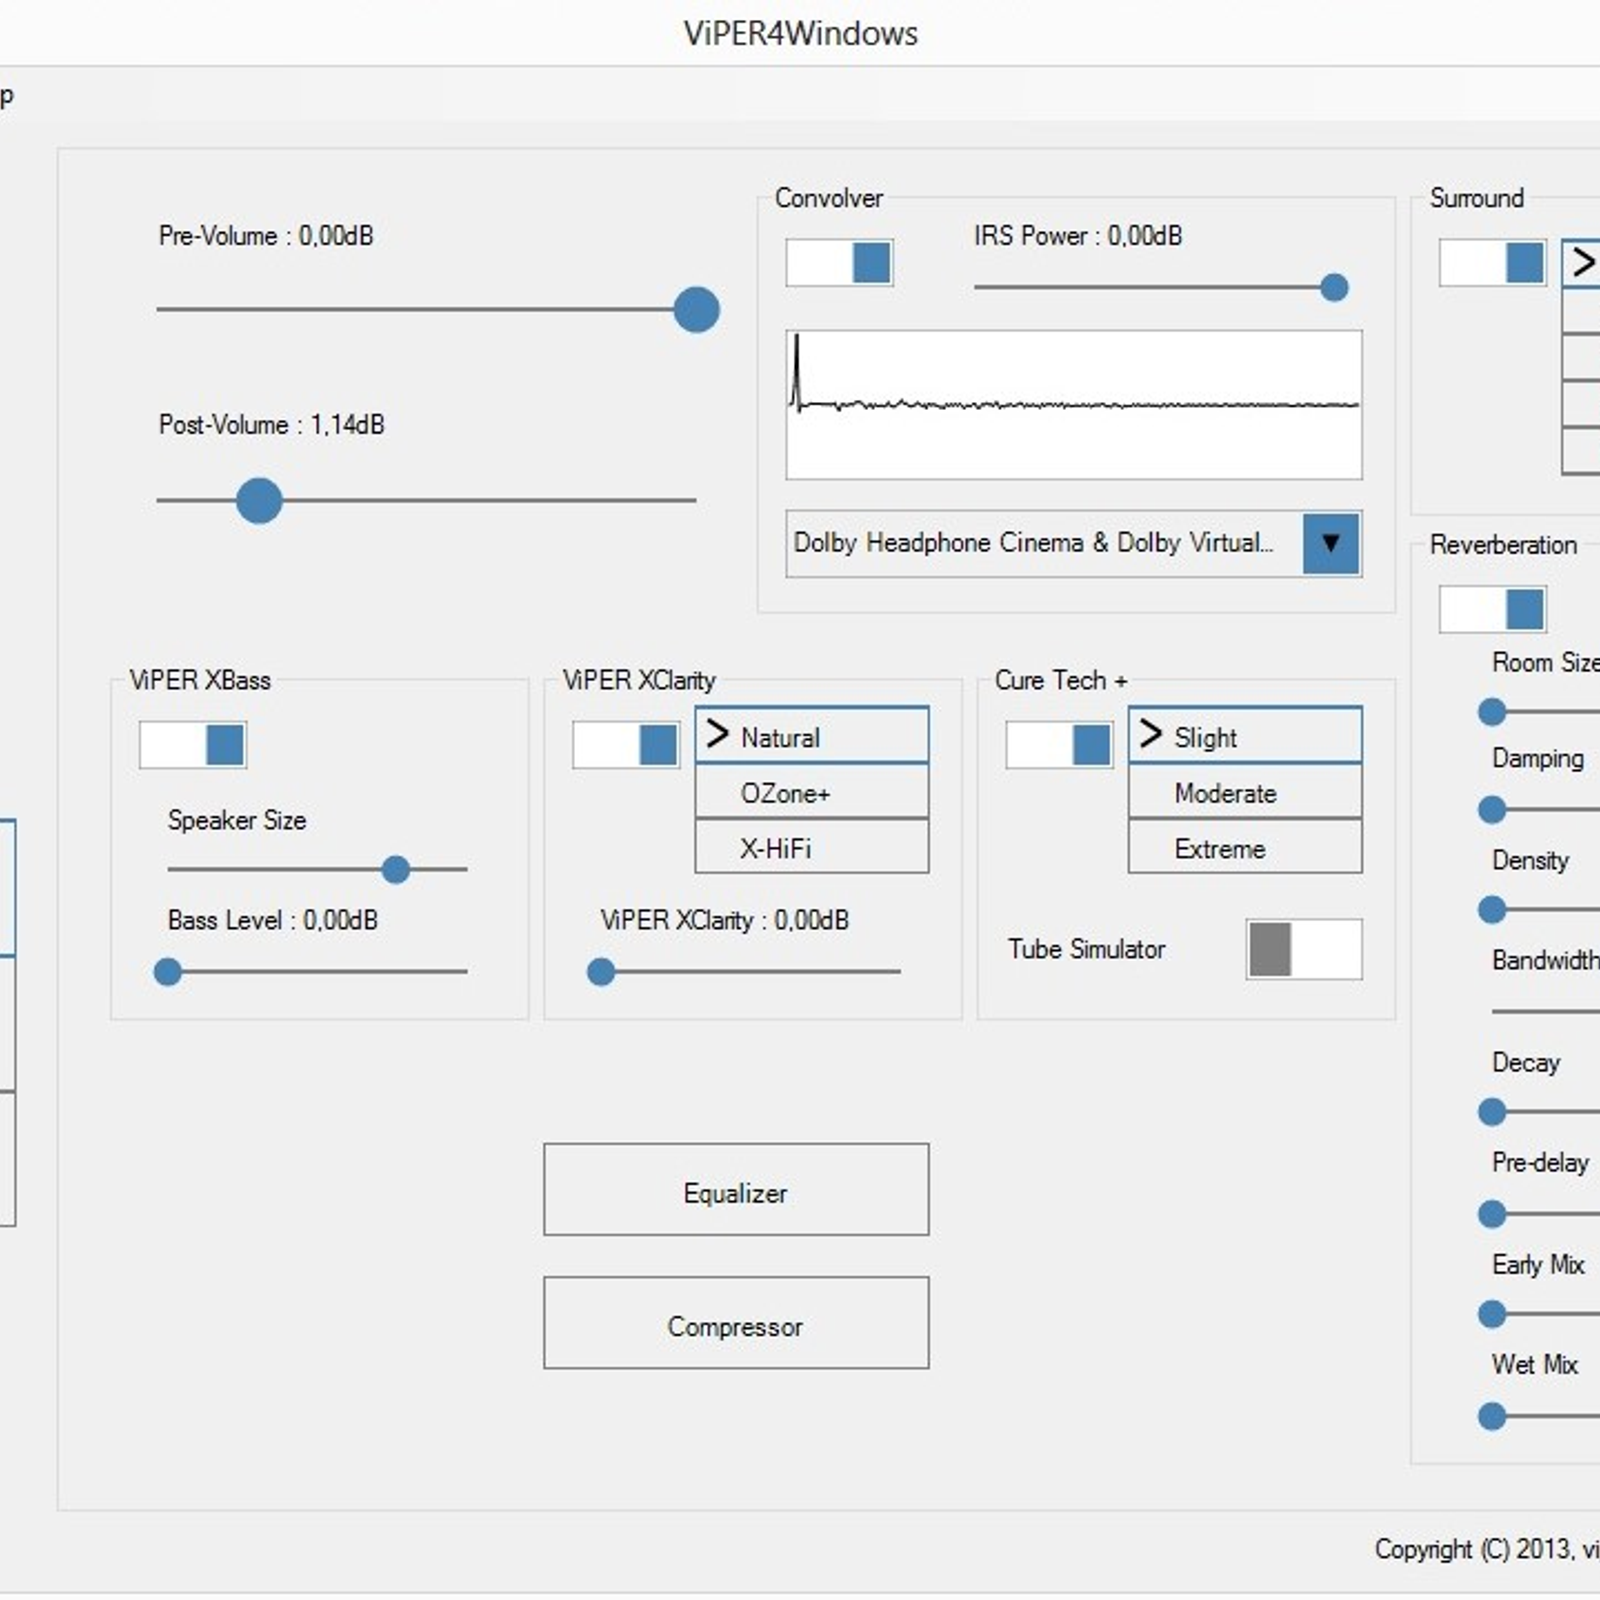
Task: Toggle the ViPER XClarity switch
Action: [626, 745]
